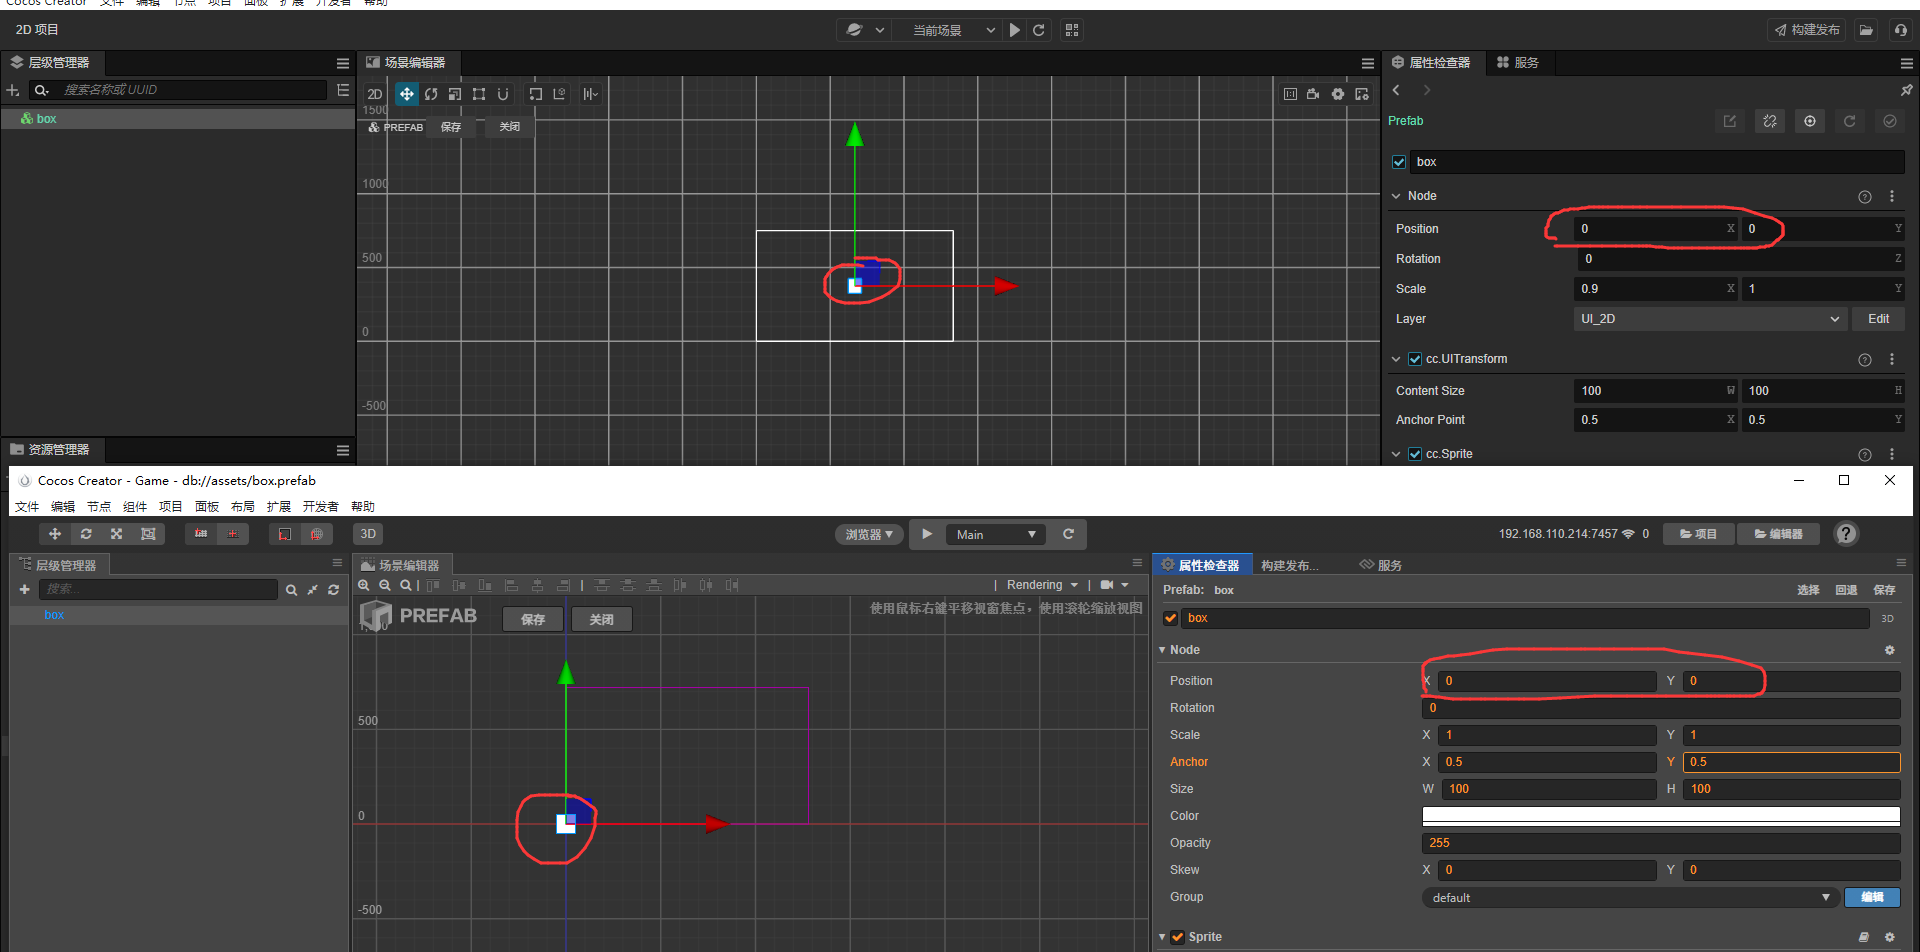This screenshot has width=1920, height=952.
Task: Click the white Color swatch in the lower inspector
Action: 1660,816
